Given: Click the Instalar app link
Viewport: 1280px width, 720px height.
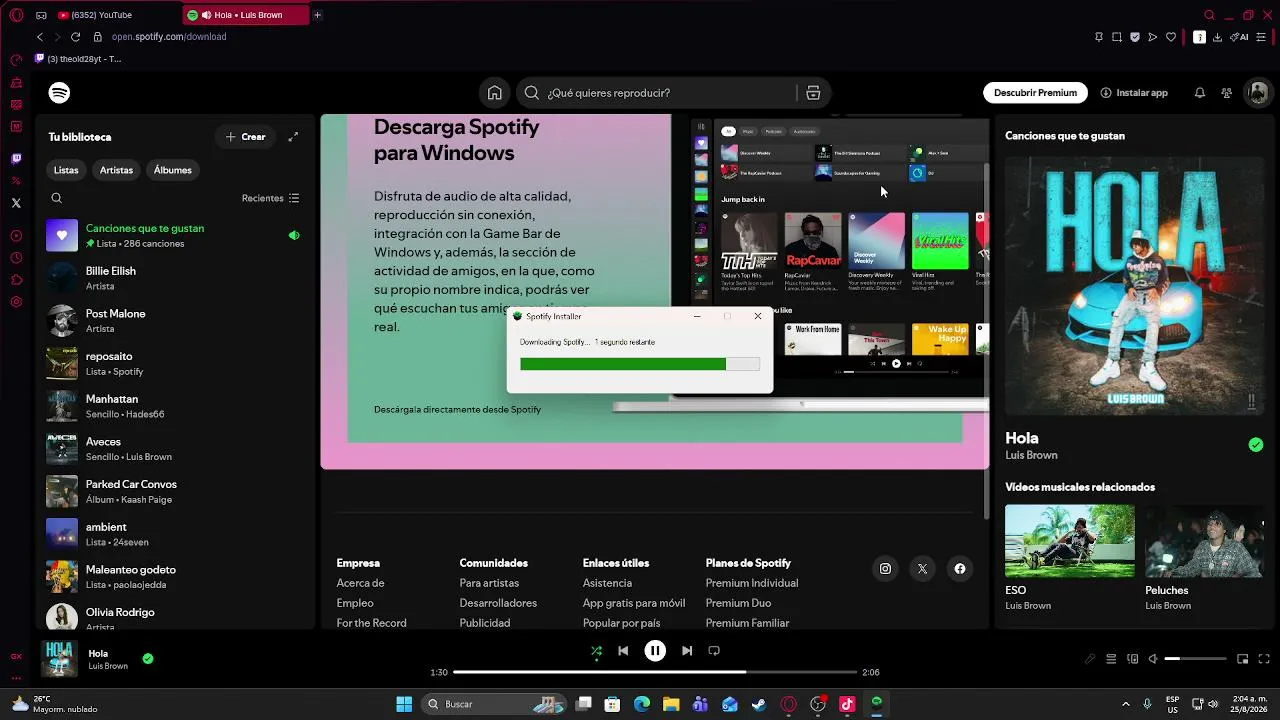Looking at the screenshot, I should (x=1134, y=93).
